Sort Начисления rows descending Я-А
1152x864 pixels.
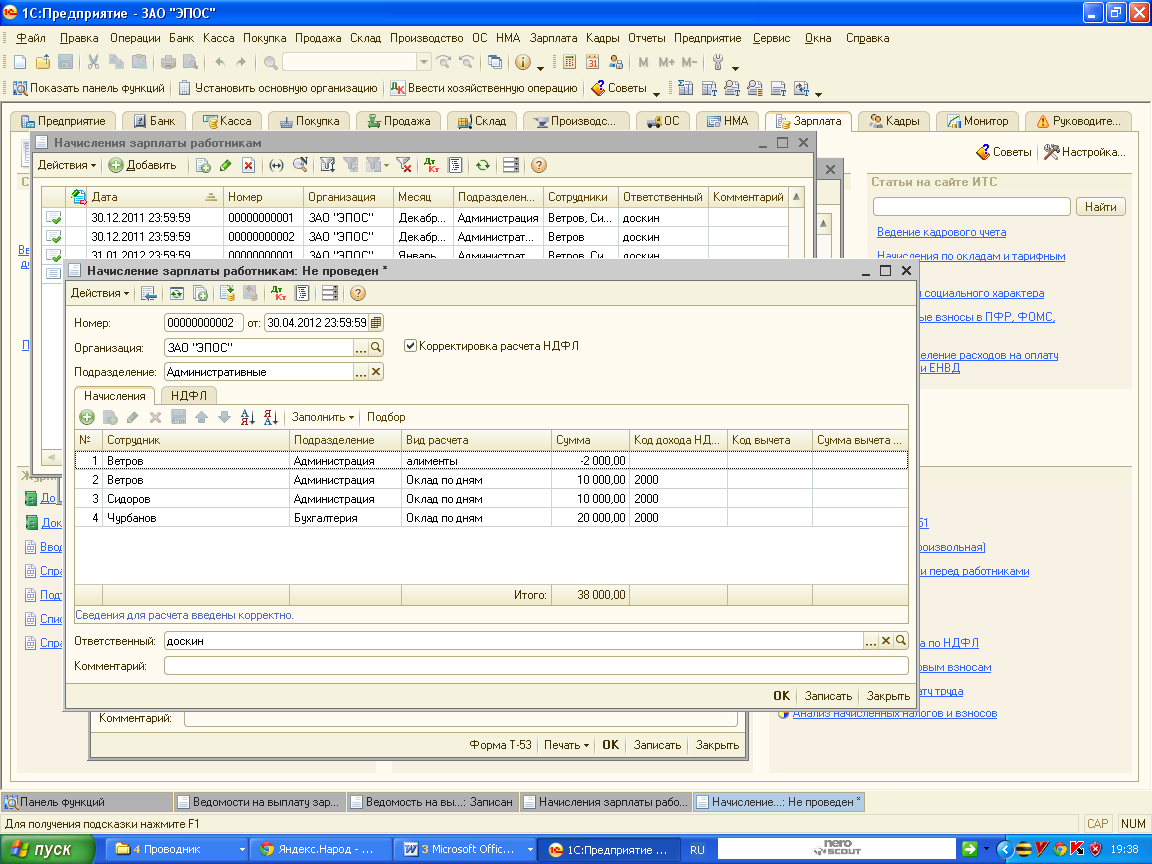point(271,417)
